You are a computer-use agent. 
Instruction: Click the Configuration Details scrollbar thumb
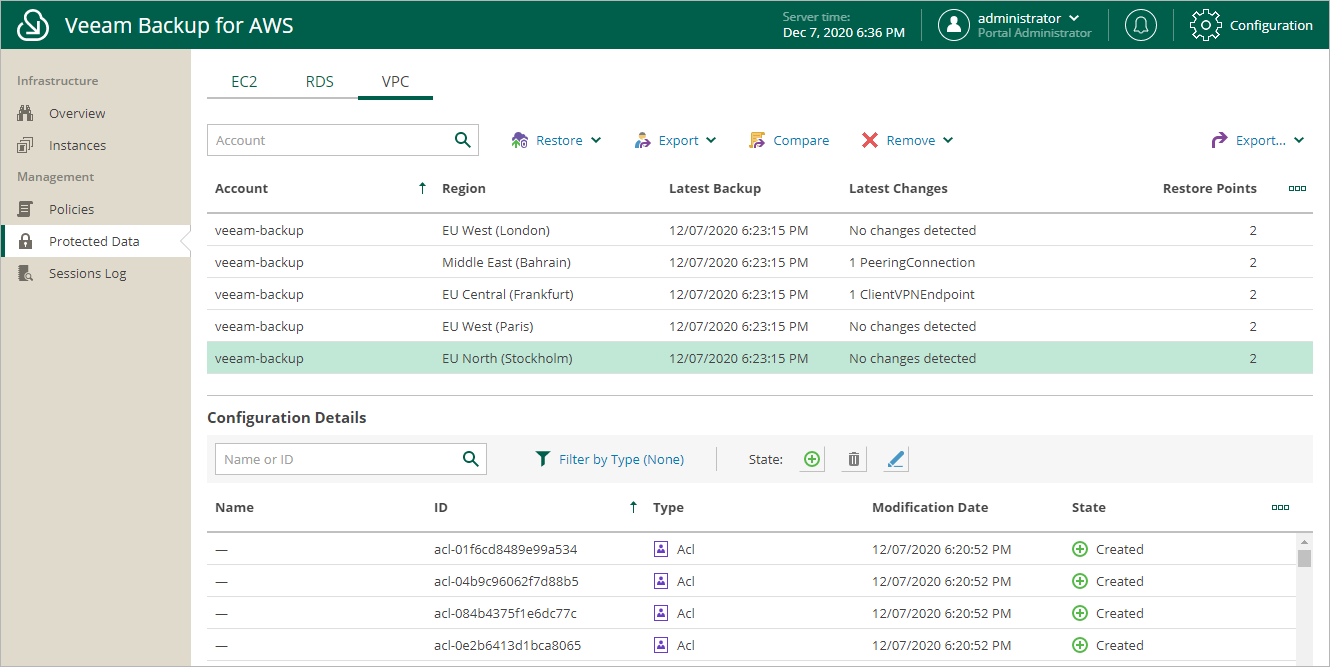(1304, 558)
